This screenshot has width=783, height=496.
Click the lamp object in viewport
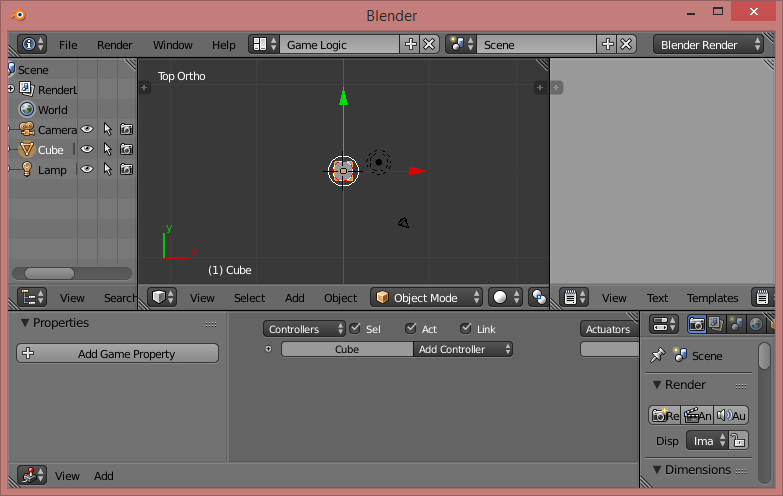click(x=379, y=162)
